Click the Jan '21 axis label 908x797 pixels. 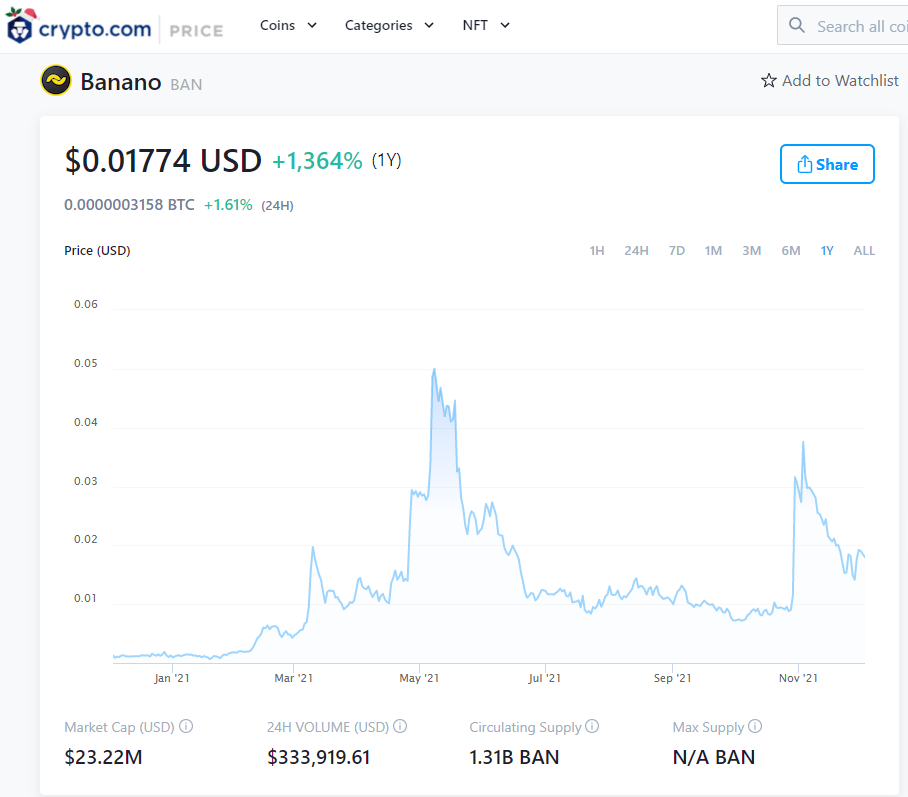[x=172, y=678]
